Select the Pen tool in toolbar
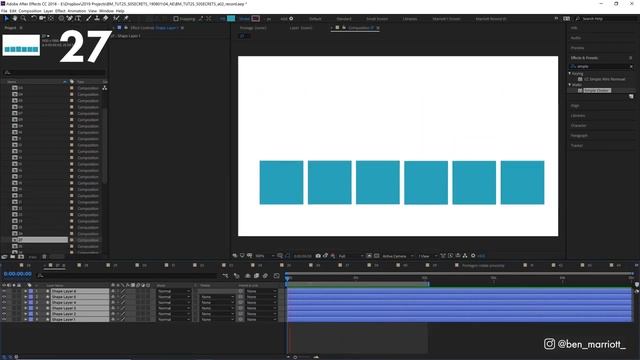This screenshot has height=360, width=640. click(x=70, y=18)
